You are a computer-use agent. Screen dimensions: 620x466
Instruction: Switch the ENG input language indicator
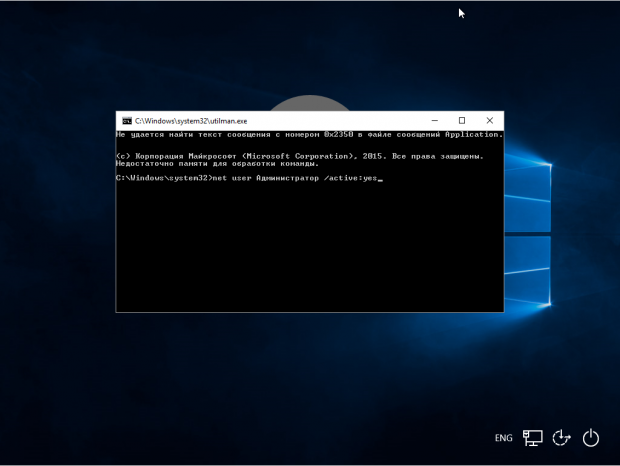(x=503, y=438)
